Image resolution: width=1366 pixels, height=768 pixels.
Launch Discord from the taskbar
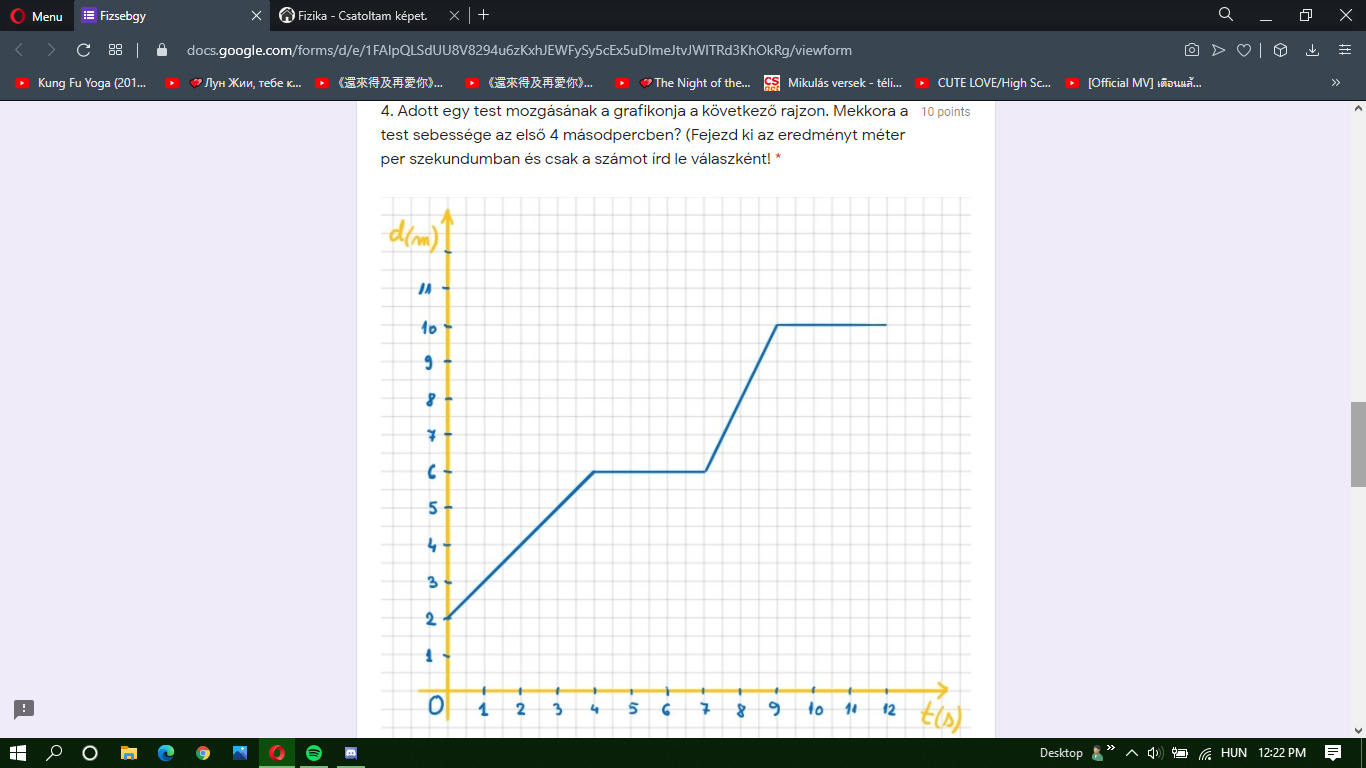(x=350, y=753)
